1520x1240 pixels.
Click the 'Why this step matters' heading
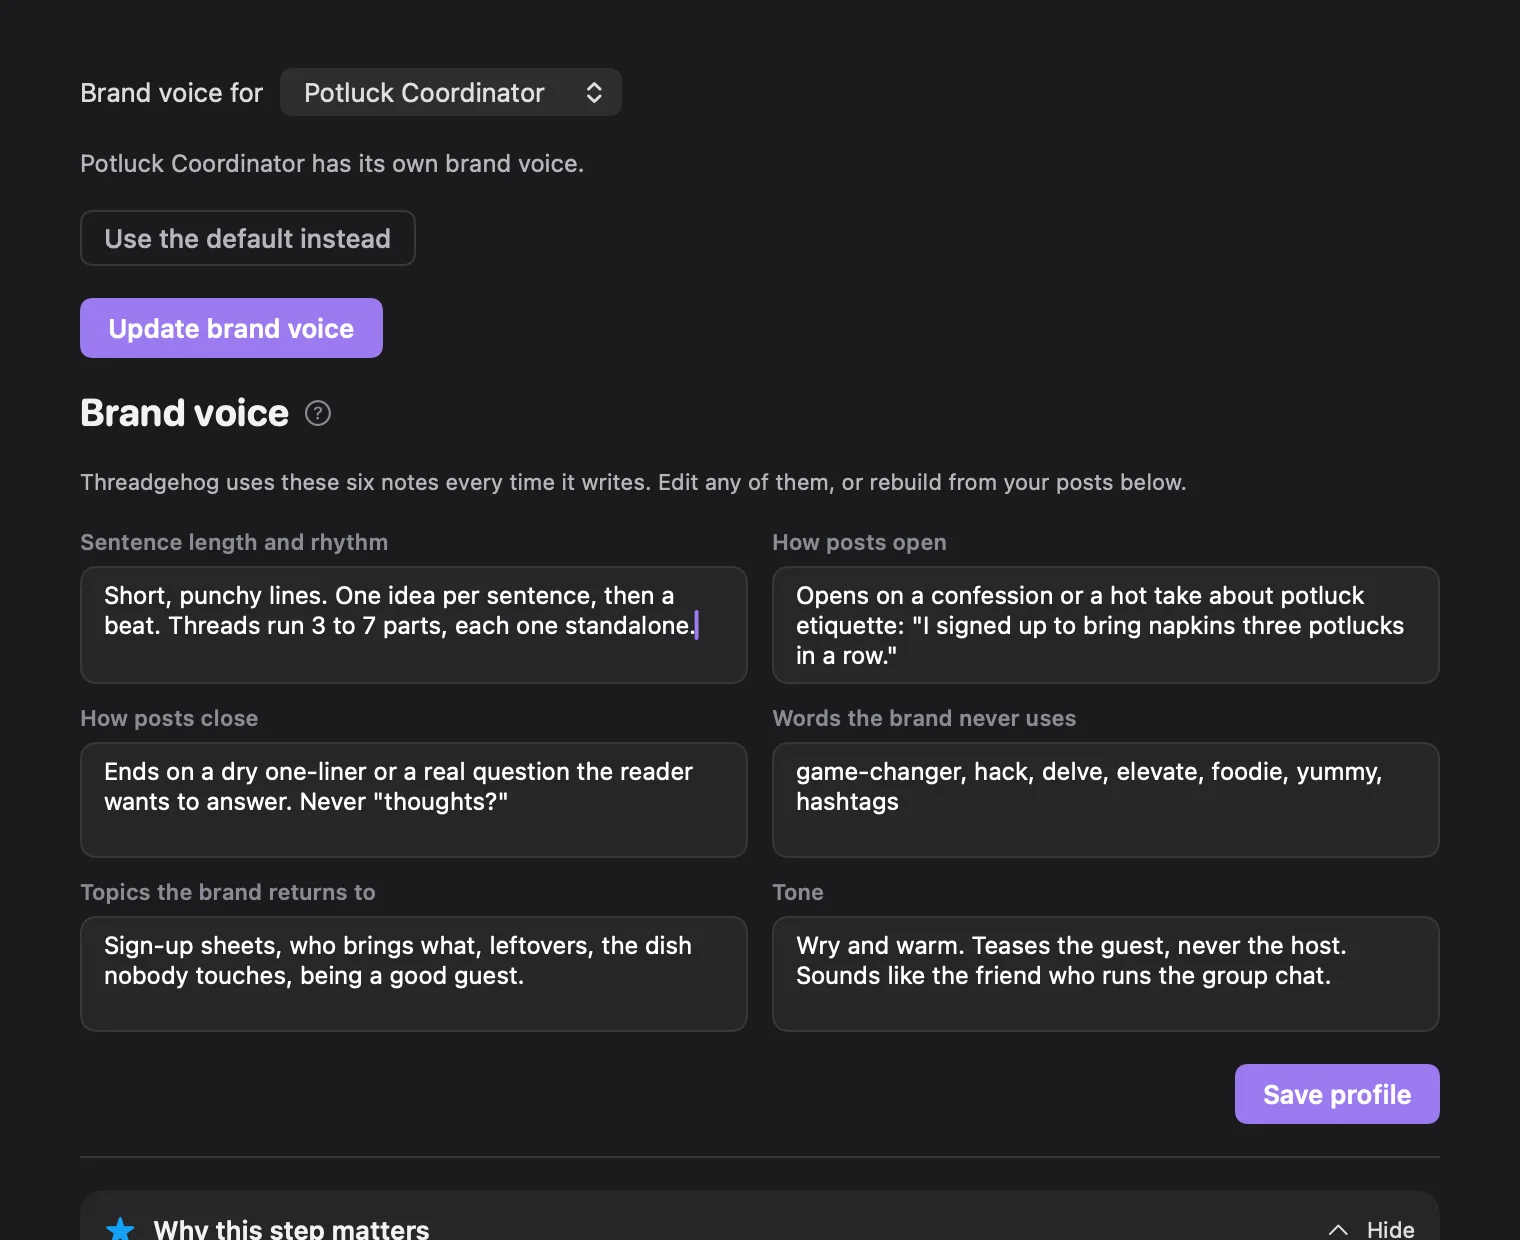pyautogui.click(x=291, y=1229)
